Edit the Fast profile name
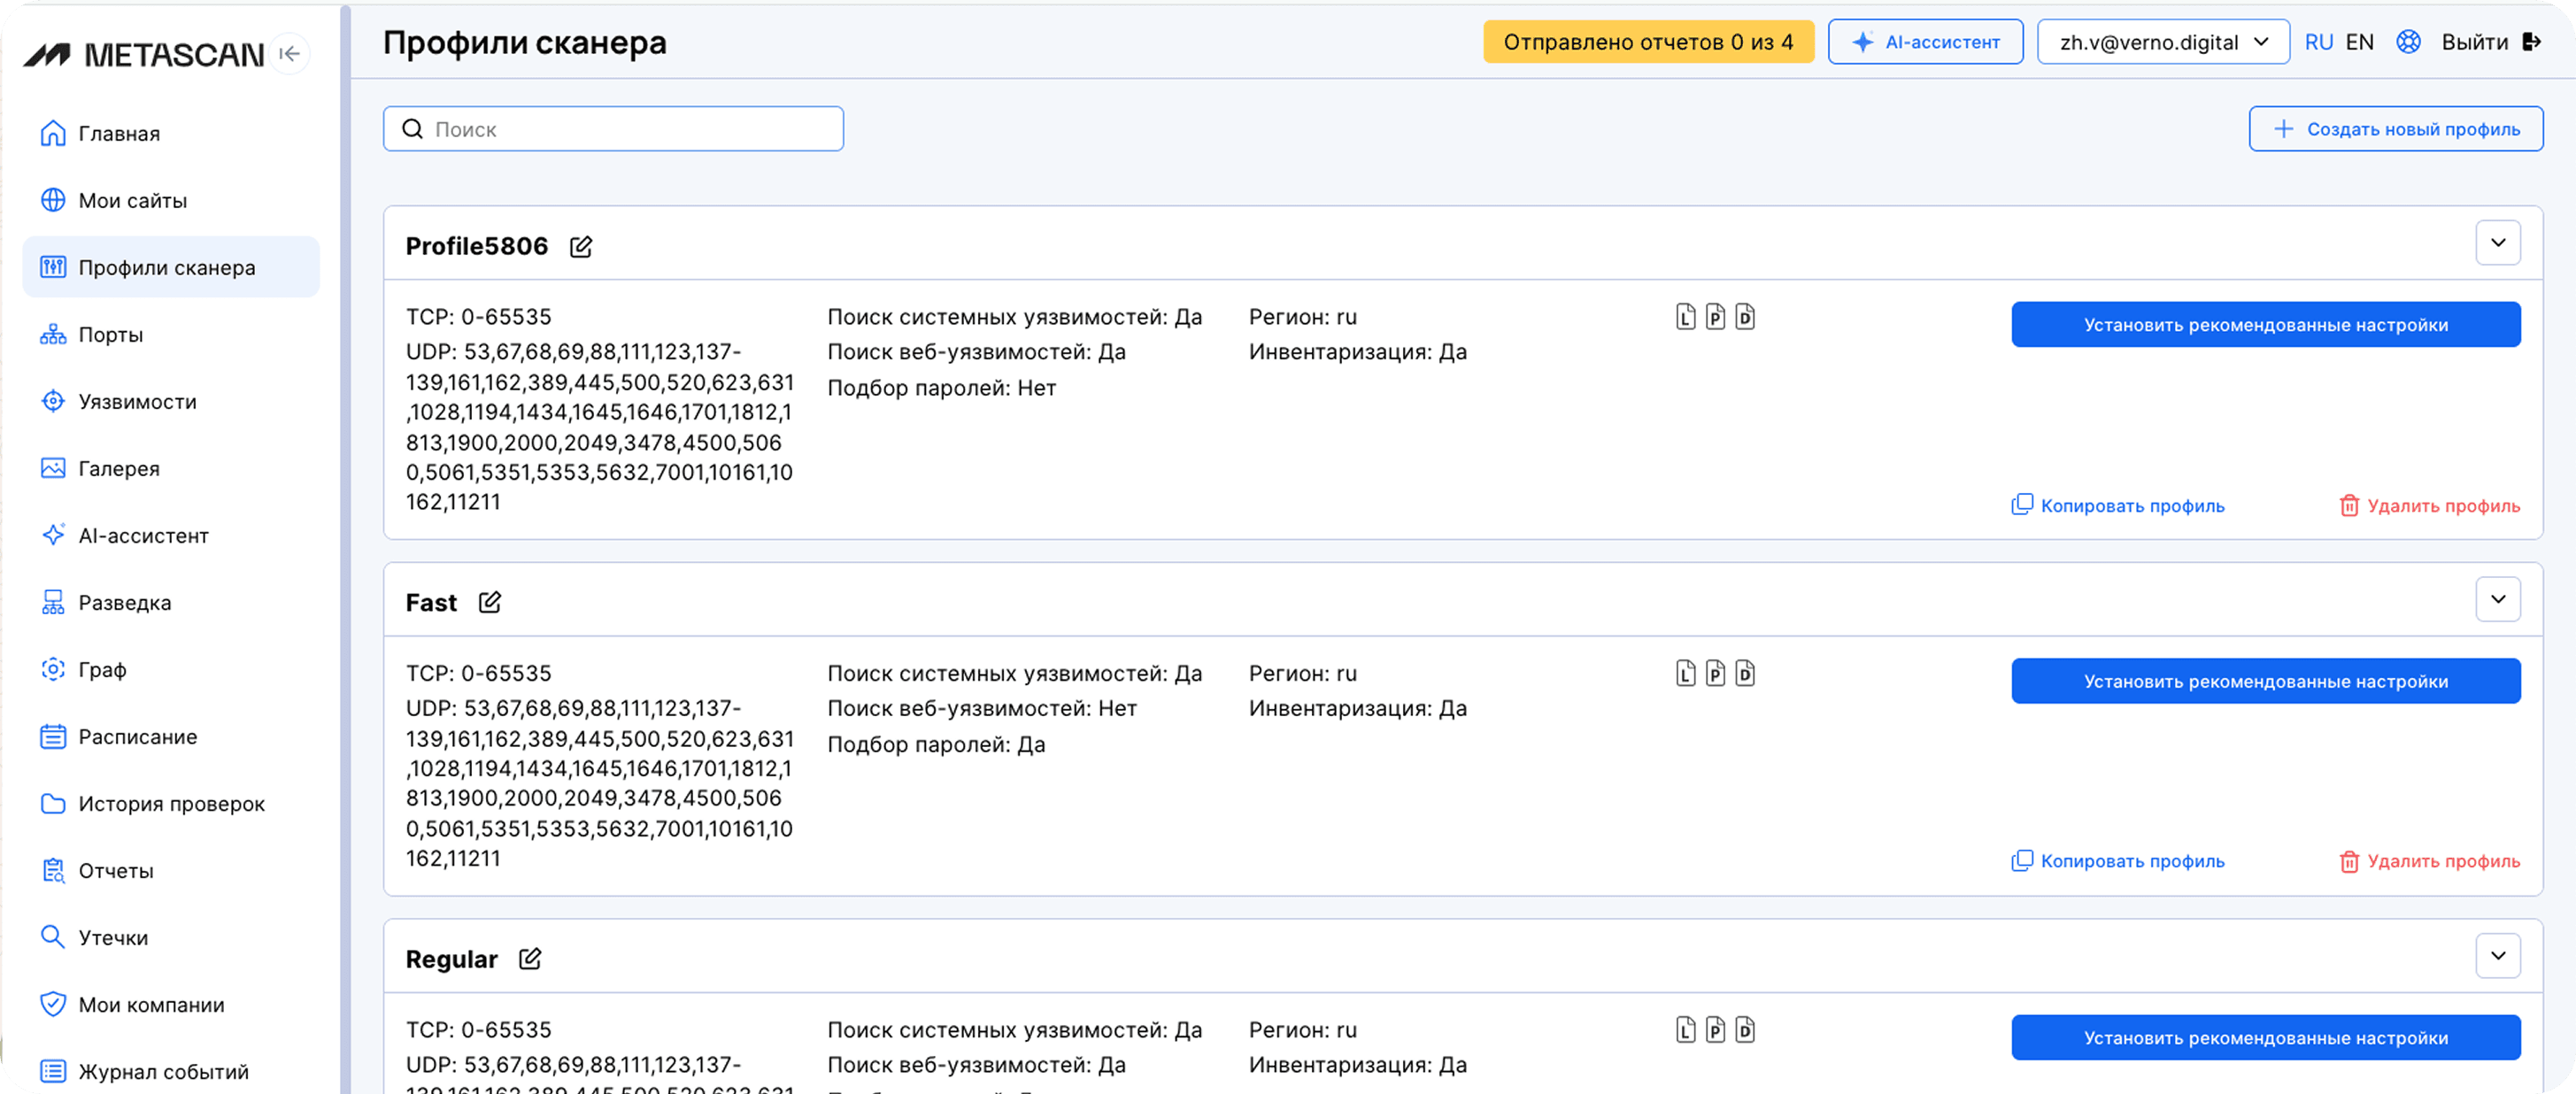This screenshot has height=1094, width=2576. [489, 602]
